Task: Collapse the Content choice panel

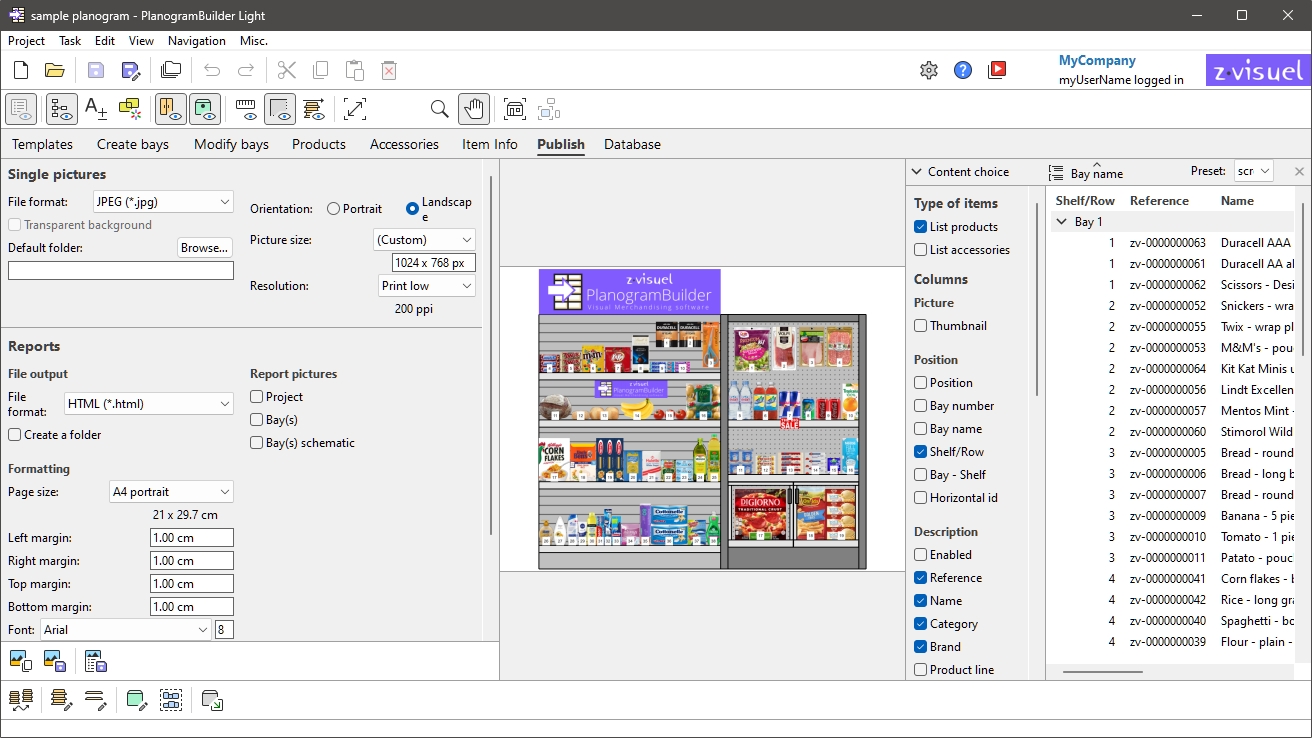Action: pos(916,172)
